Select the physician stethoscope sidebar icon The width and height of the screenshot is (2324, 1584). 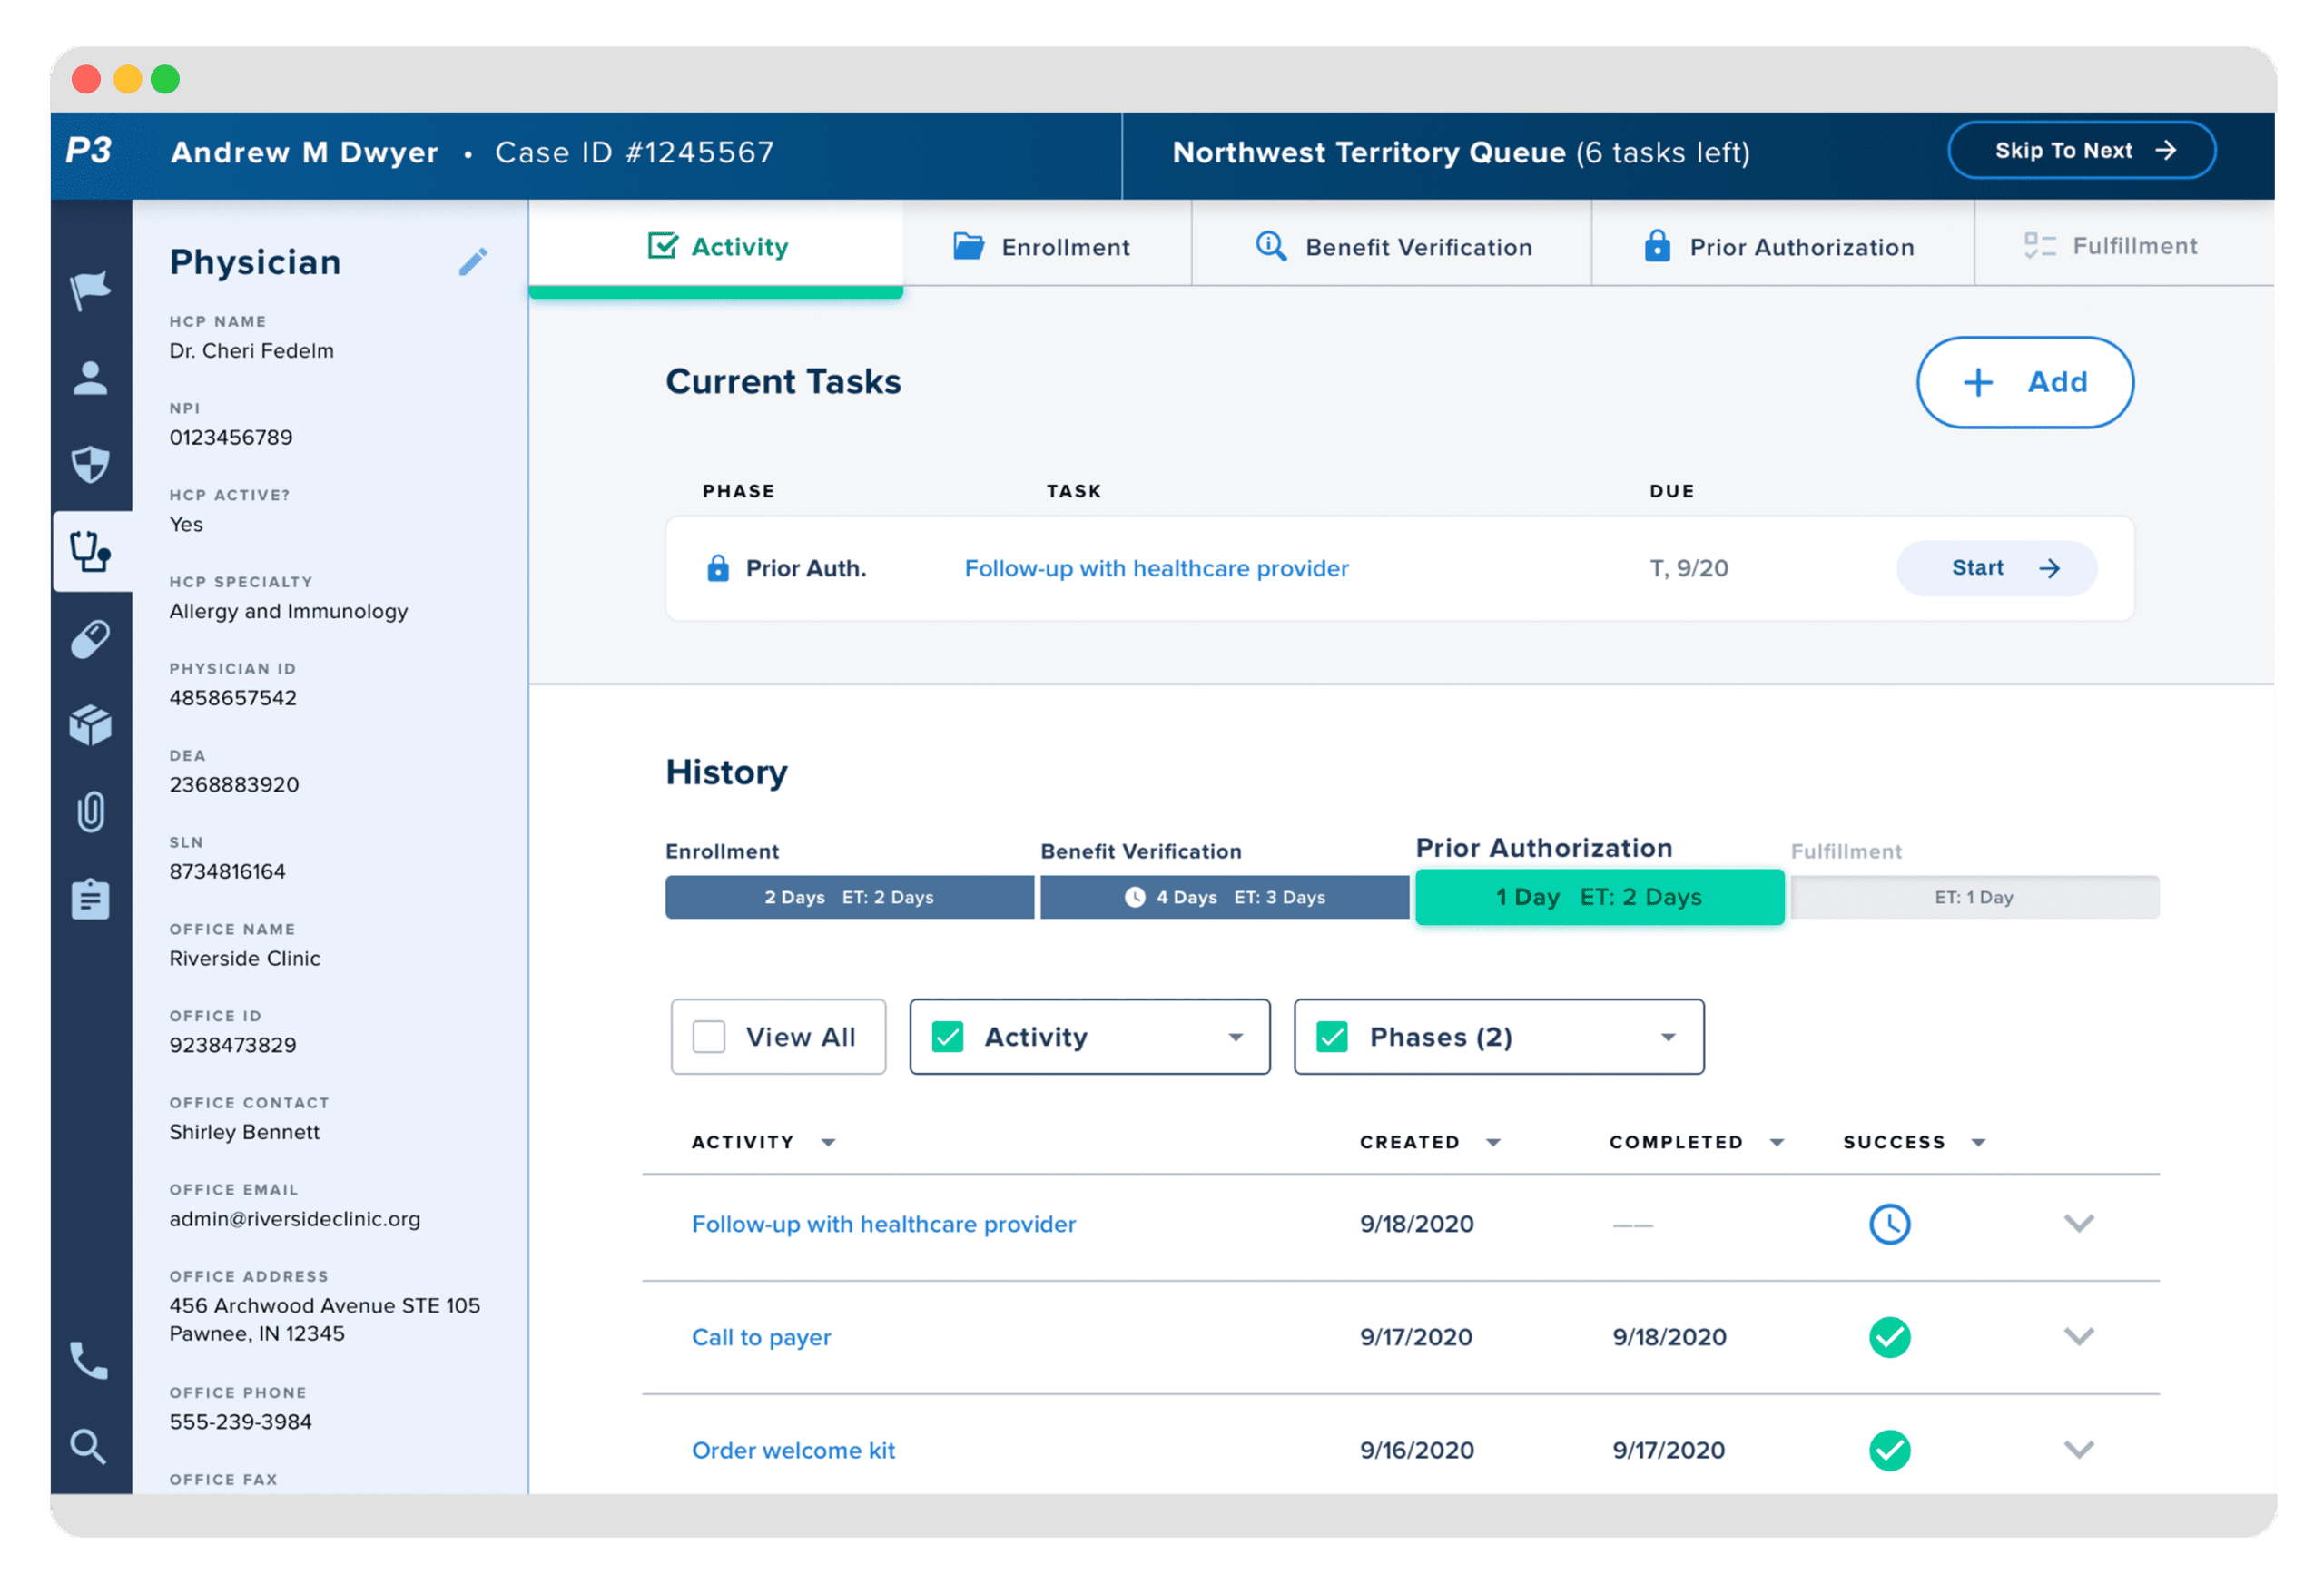point(90,551)
